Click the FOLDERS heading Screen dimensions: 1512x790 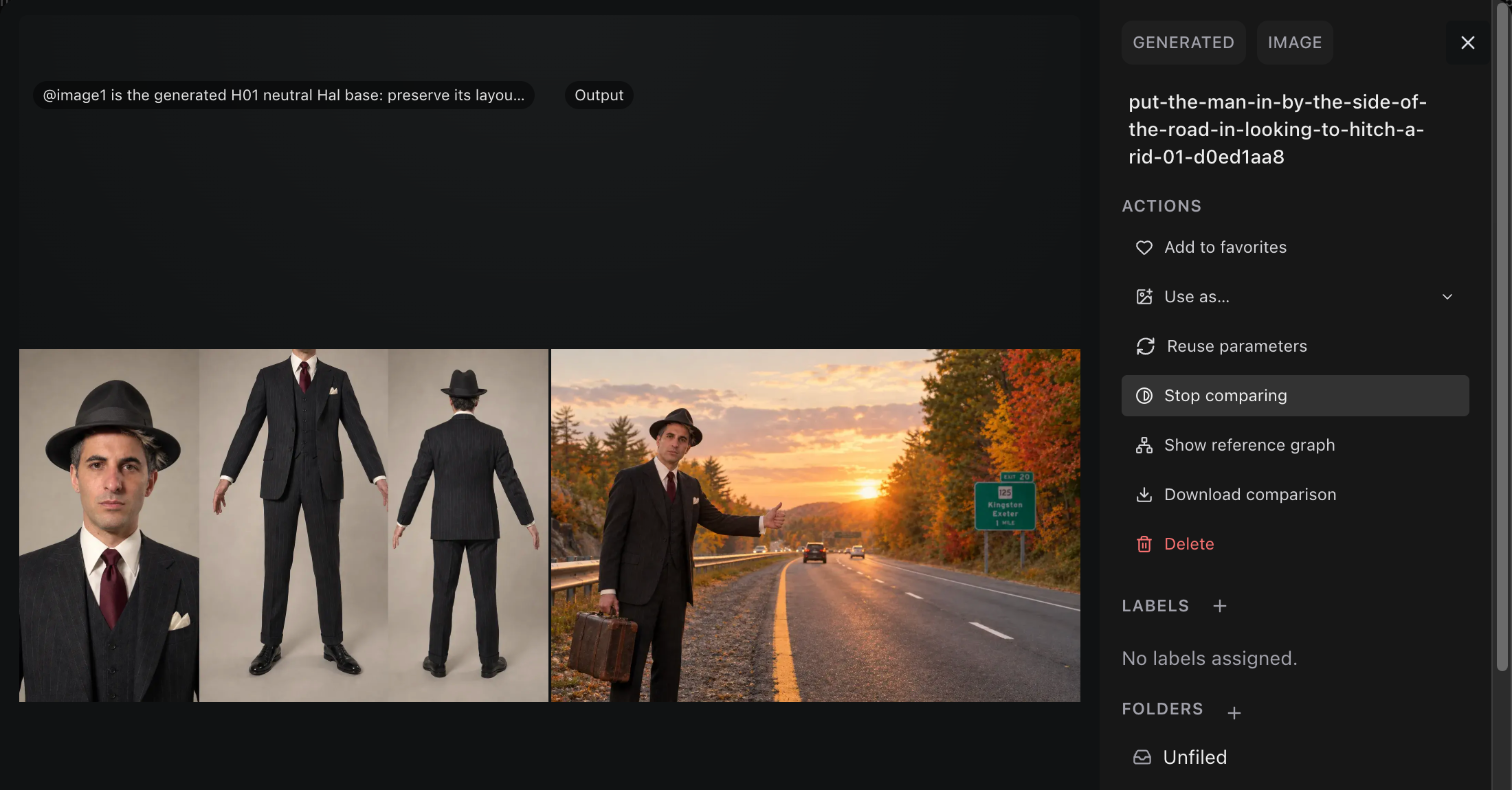point(1162,709)
